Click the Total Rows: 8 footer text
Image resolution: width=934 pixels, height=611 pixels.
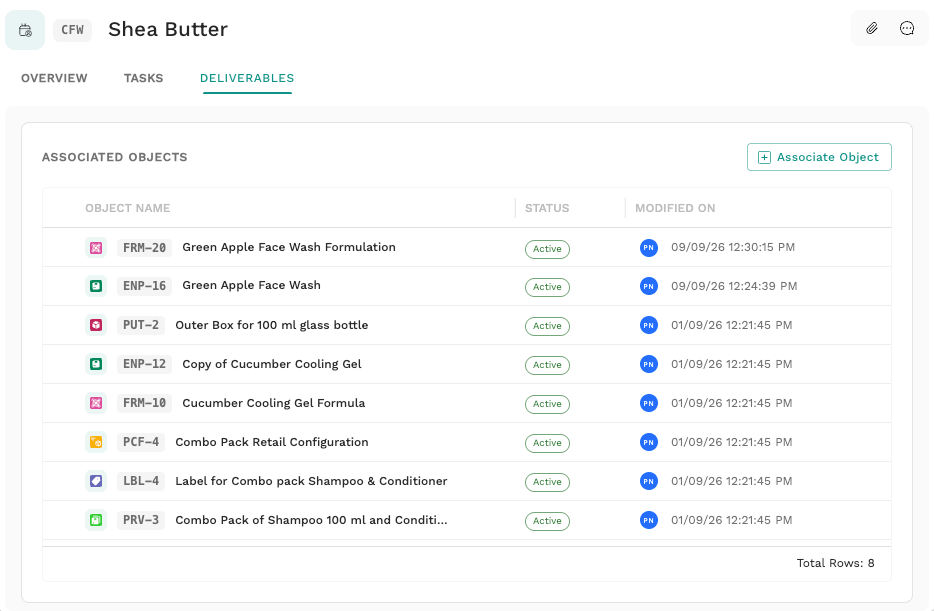click(x=835, y=563)
